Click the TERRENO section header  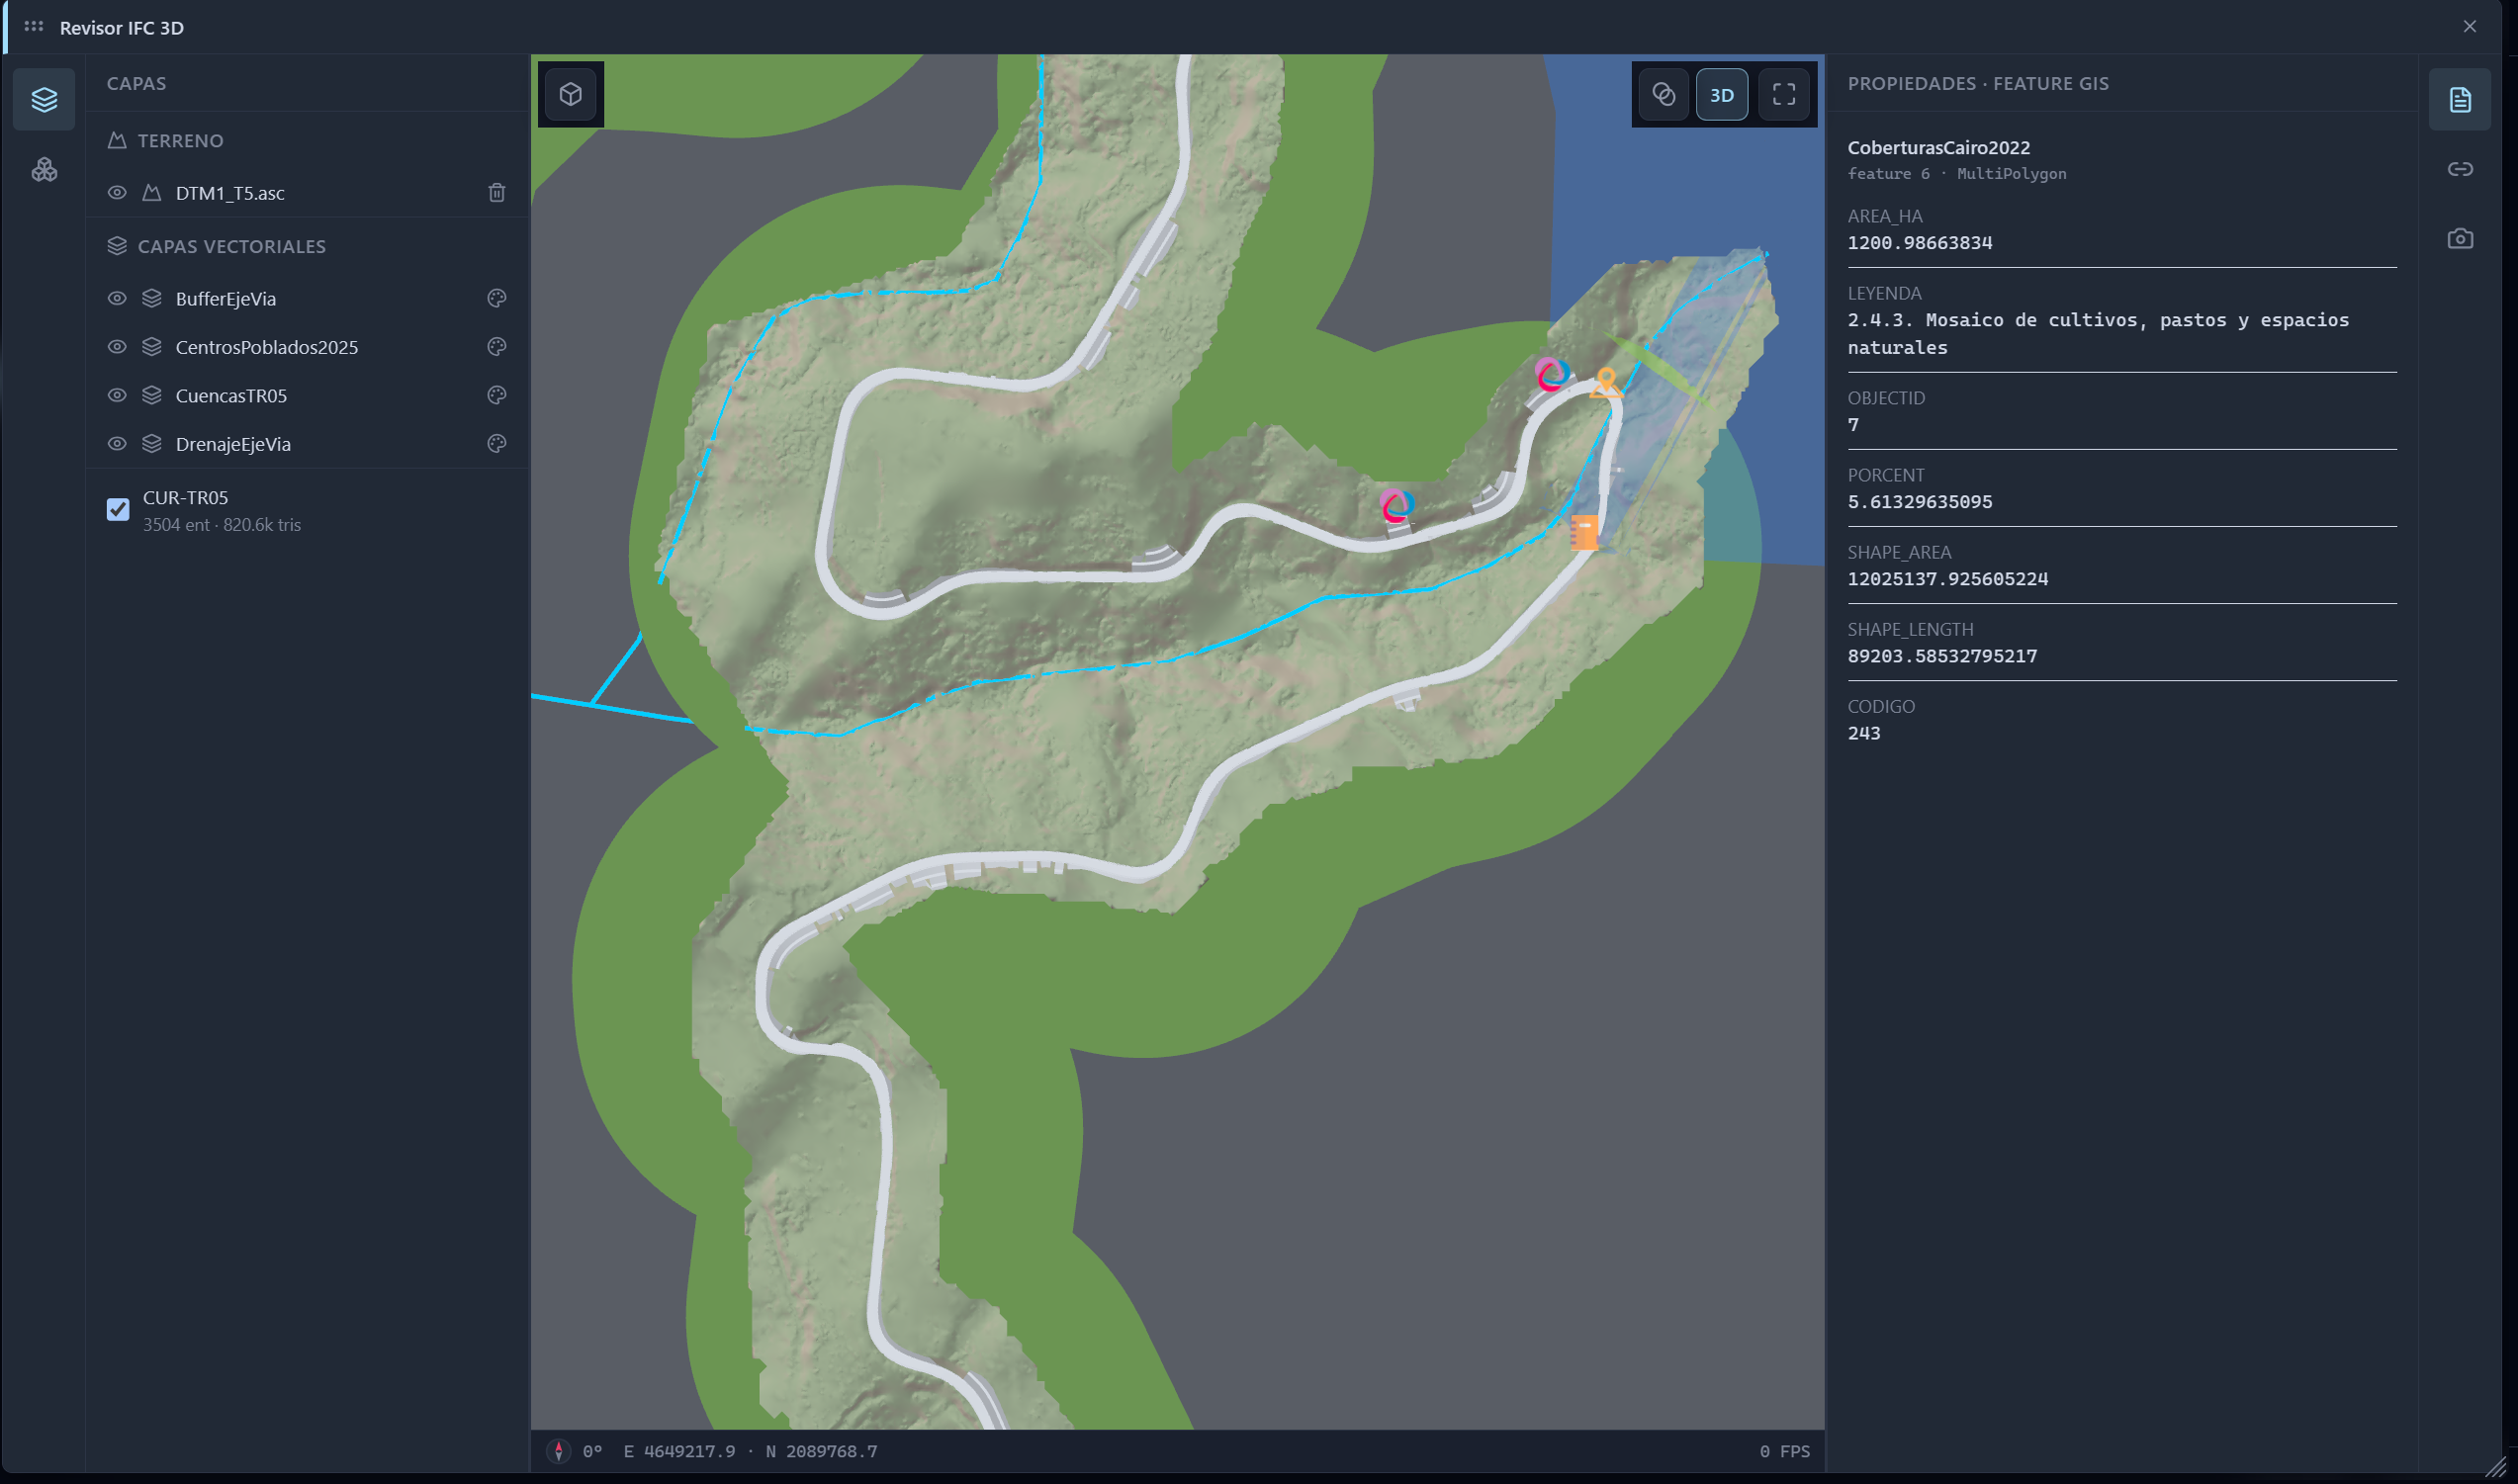pyautogui.click(x=180, y=141)
